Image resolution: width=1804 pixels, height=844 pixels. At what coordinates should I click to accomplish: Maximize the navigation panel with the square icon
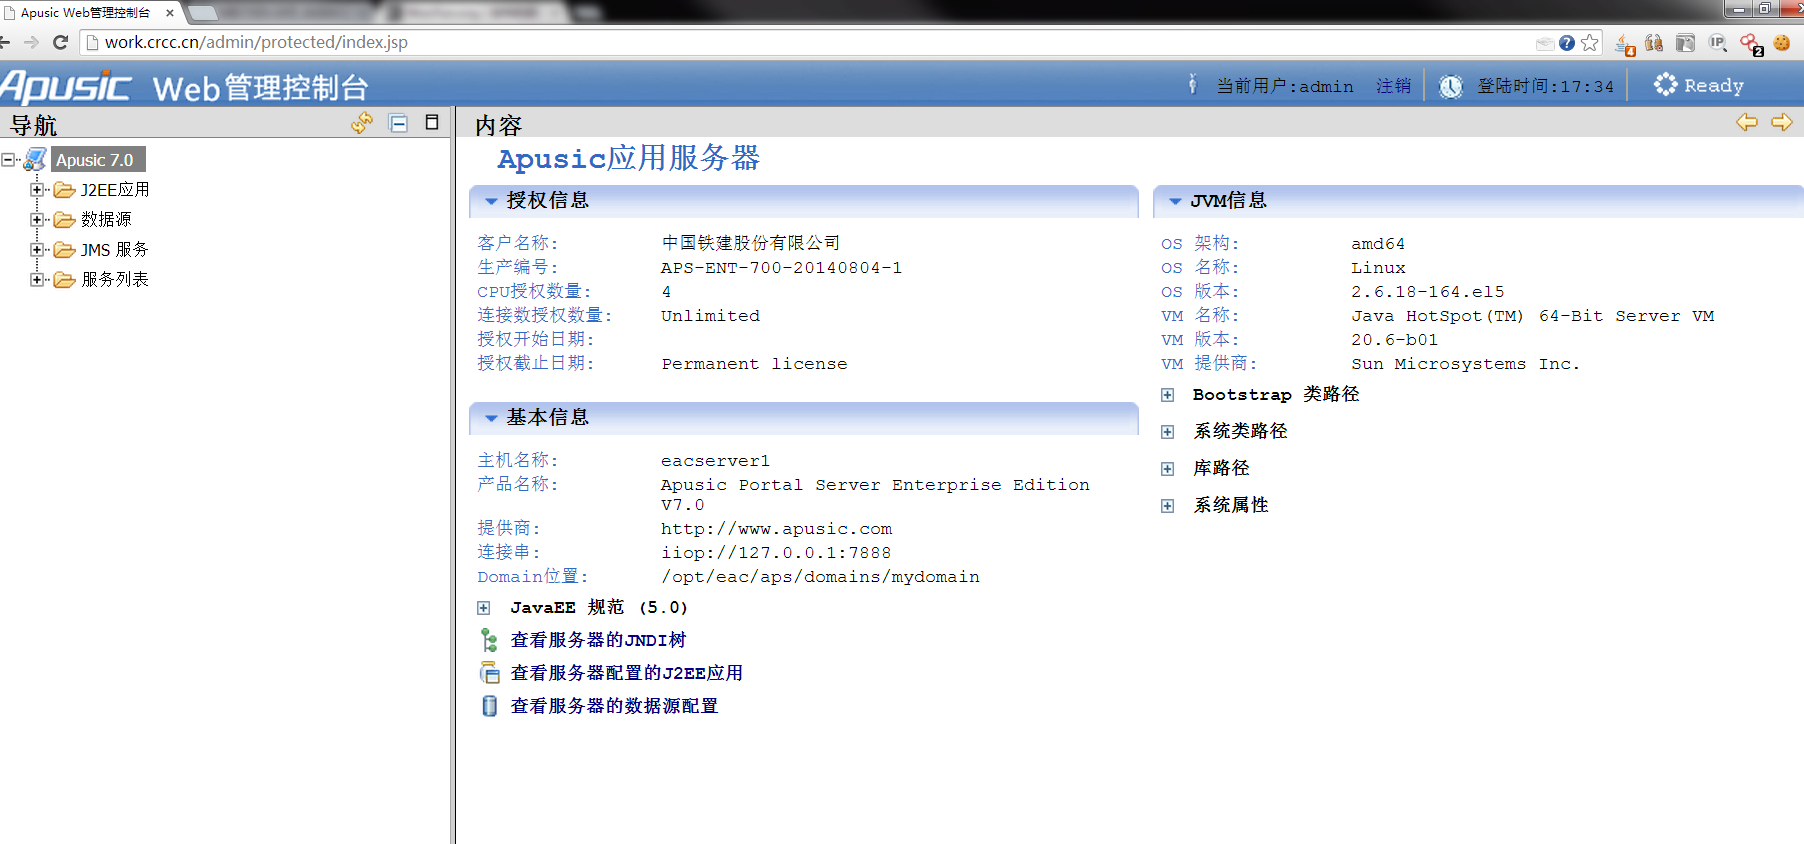[x=432, y=122]
